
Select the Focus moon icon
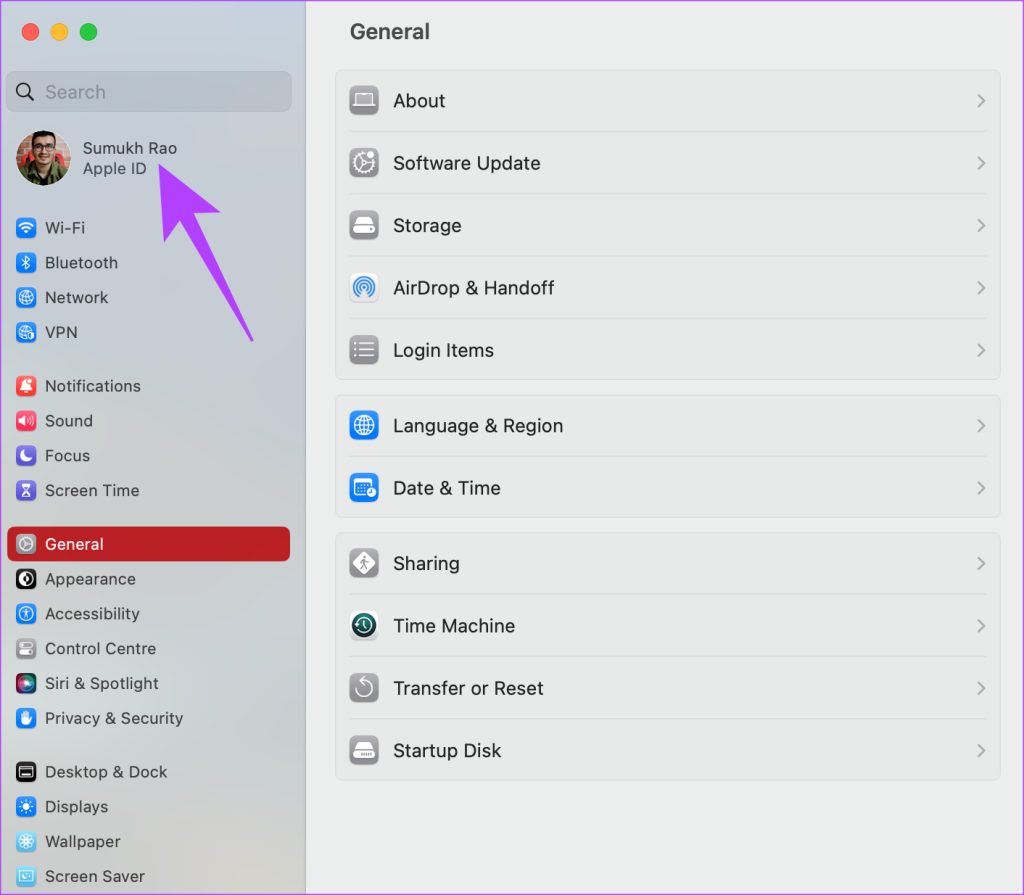click(x=25, y=456)
